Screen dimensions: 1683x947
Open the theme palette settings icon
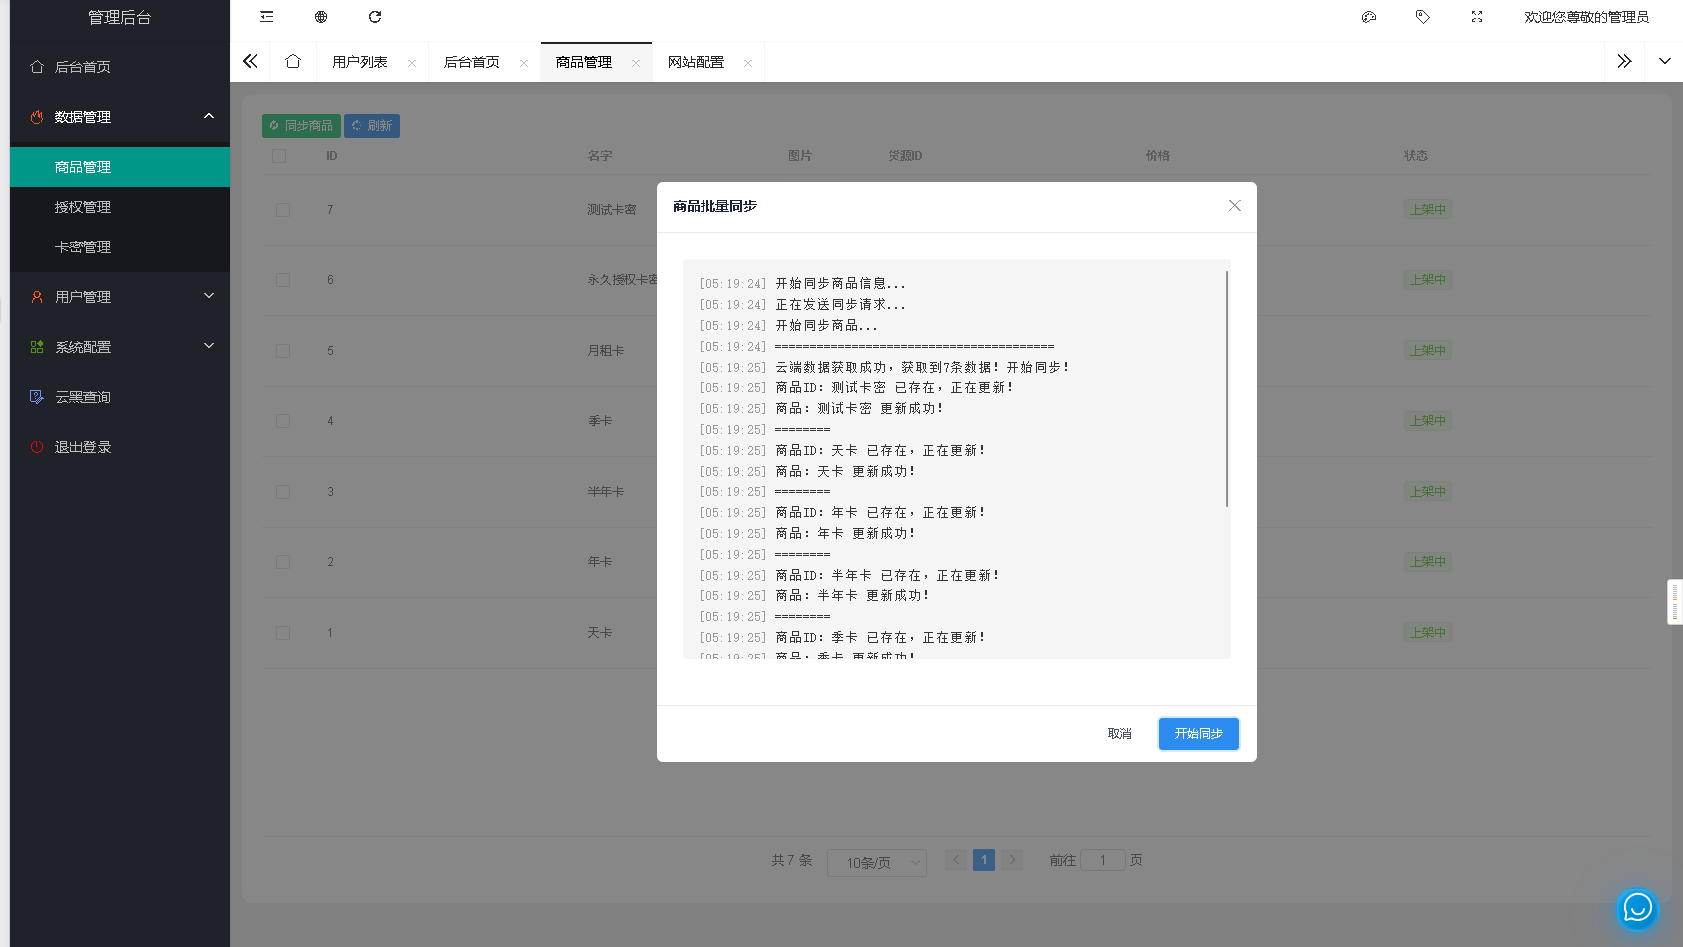(1369, 17)
